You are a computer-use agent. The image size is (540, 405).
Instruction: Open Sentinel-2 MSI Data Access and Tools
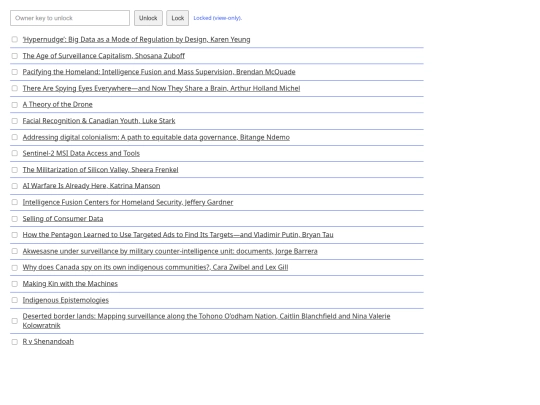[81, 153]
